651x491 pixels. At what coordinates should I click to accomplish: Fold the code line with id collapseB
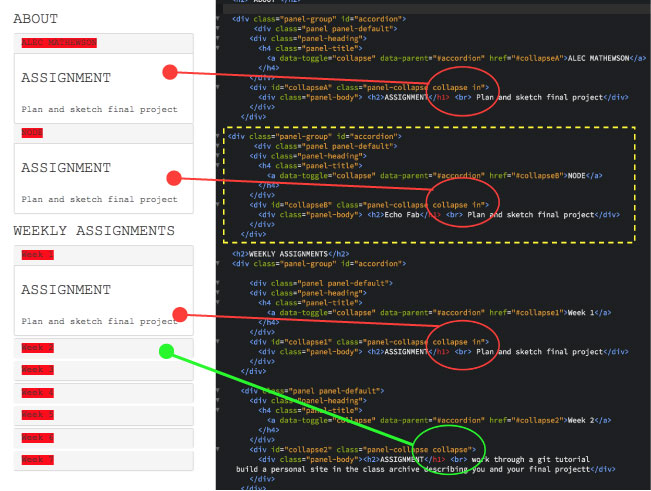point(218,205)
